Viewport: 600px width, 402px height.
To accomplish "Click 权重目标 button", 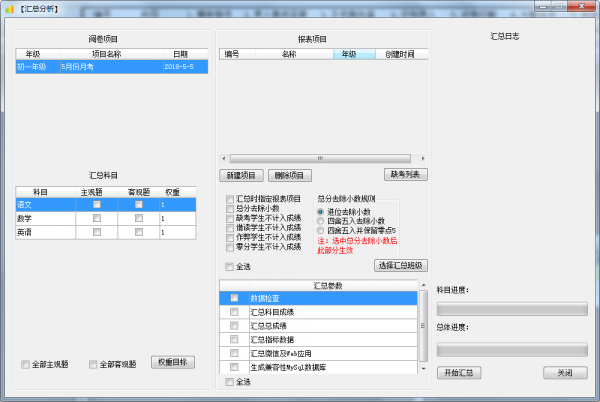I will point(173,362).
